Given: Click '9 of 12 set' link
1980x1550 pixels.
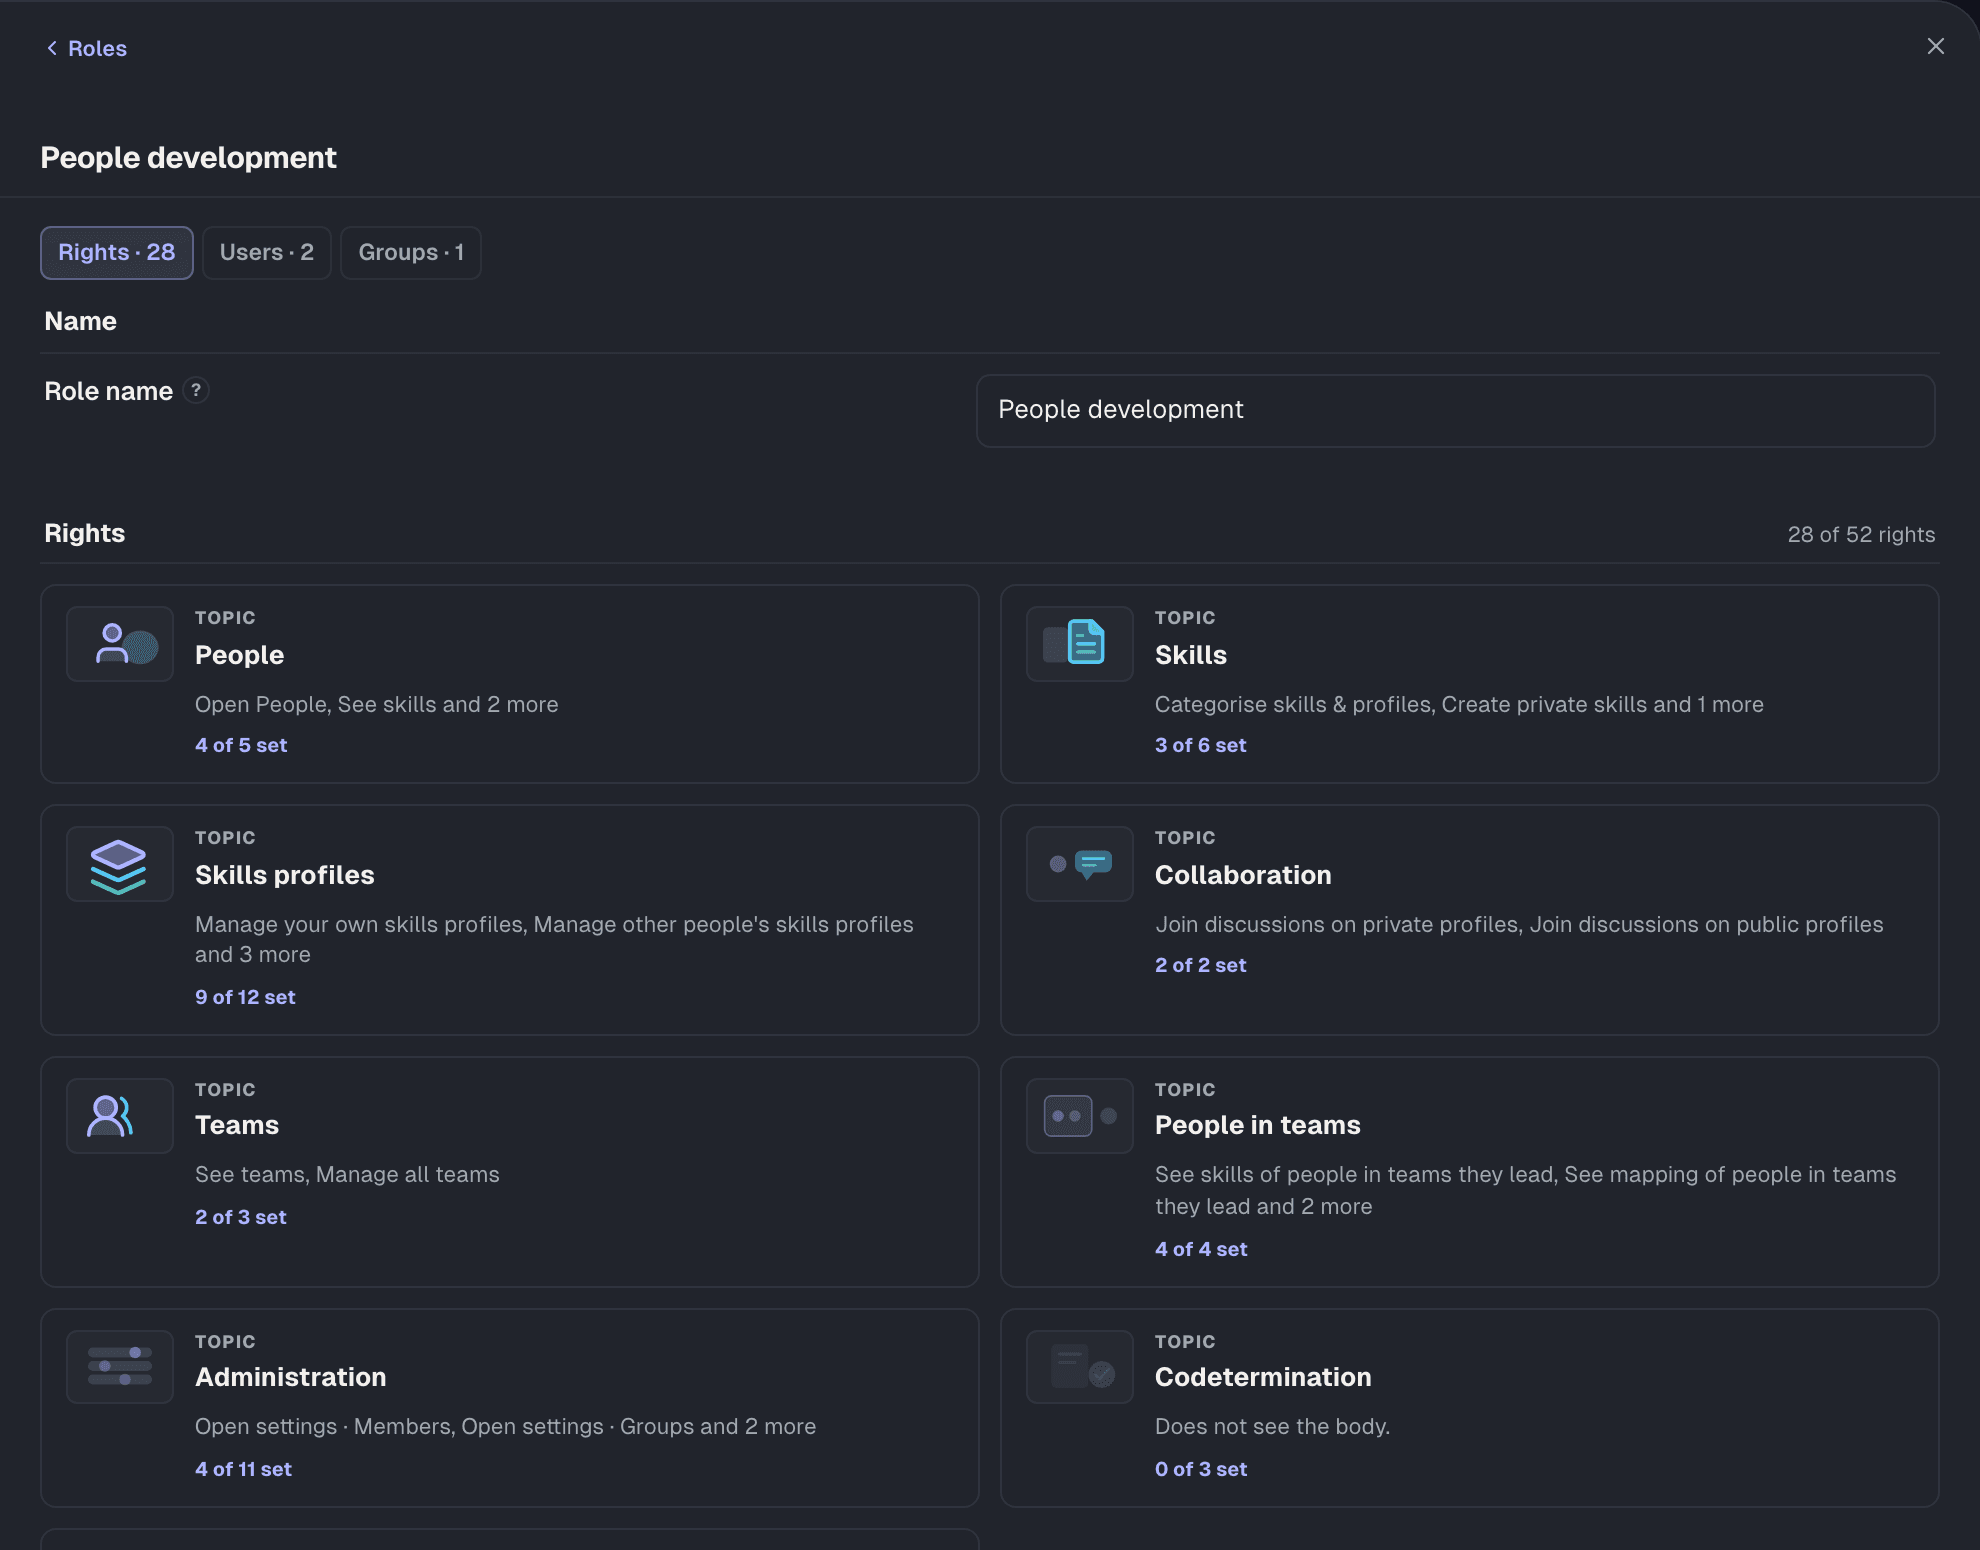Looking at the screenshot, I should 245,997.
